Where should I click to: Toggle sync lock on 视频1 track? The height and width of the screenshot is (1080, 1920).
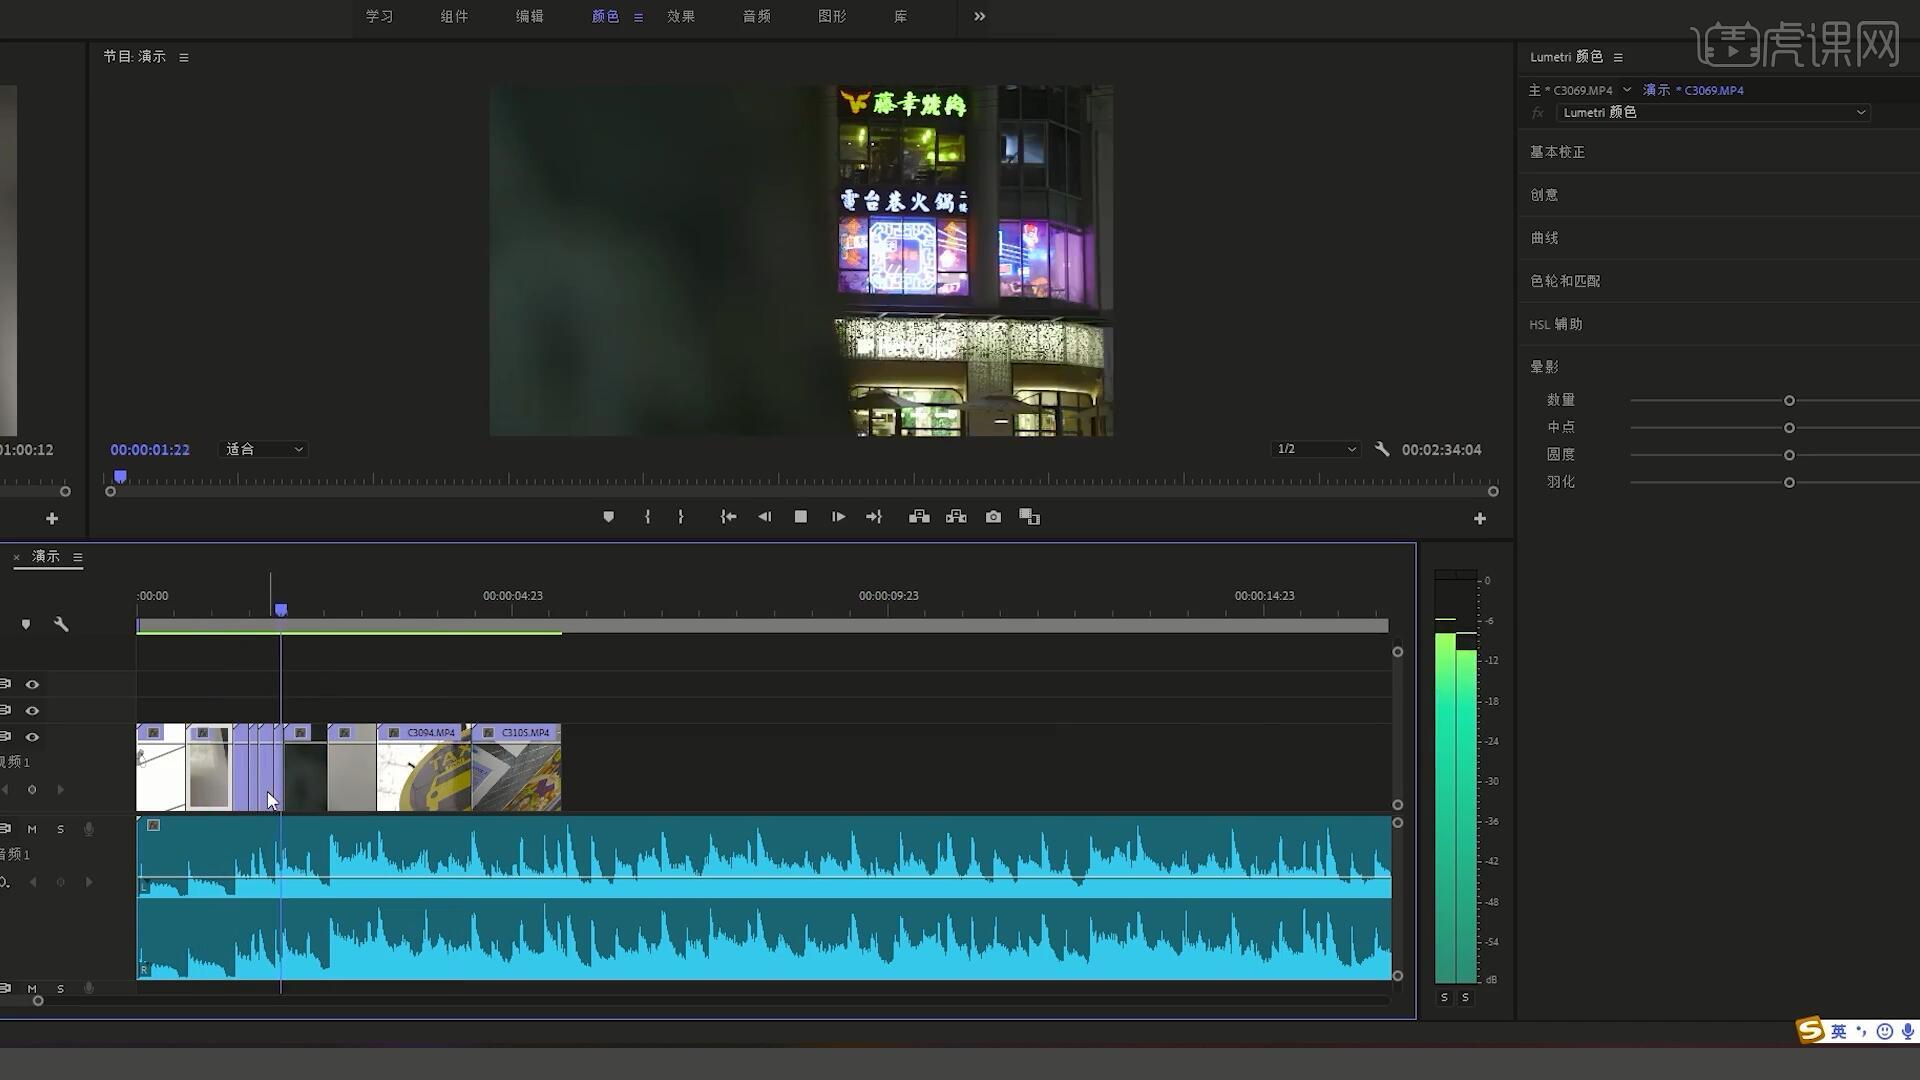(x=5, y=737)
